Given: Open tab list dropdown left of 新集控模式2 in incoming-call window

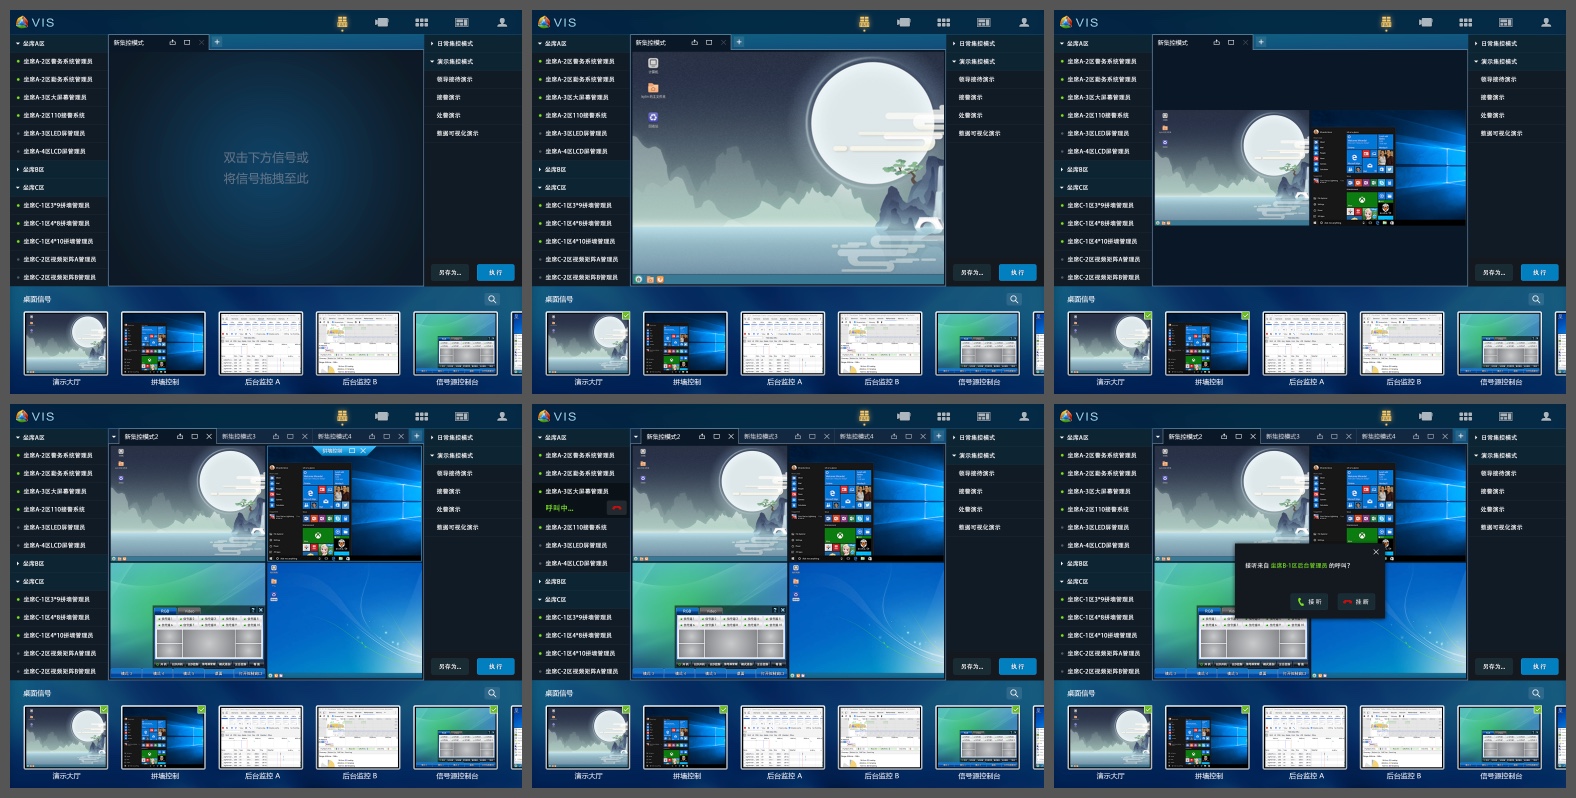Looking at the screenshot, I should pos(1158,437).
